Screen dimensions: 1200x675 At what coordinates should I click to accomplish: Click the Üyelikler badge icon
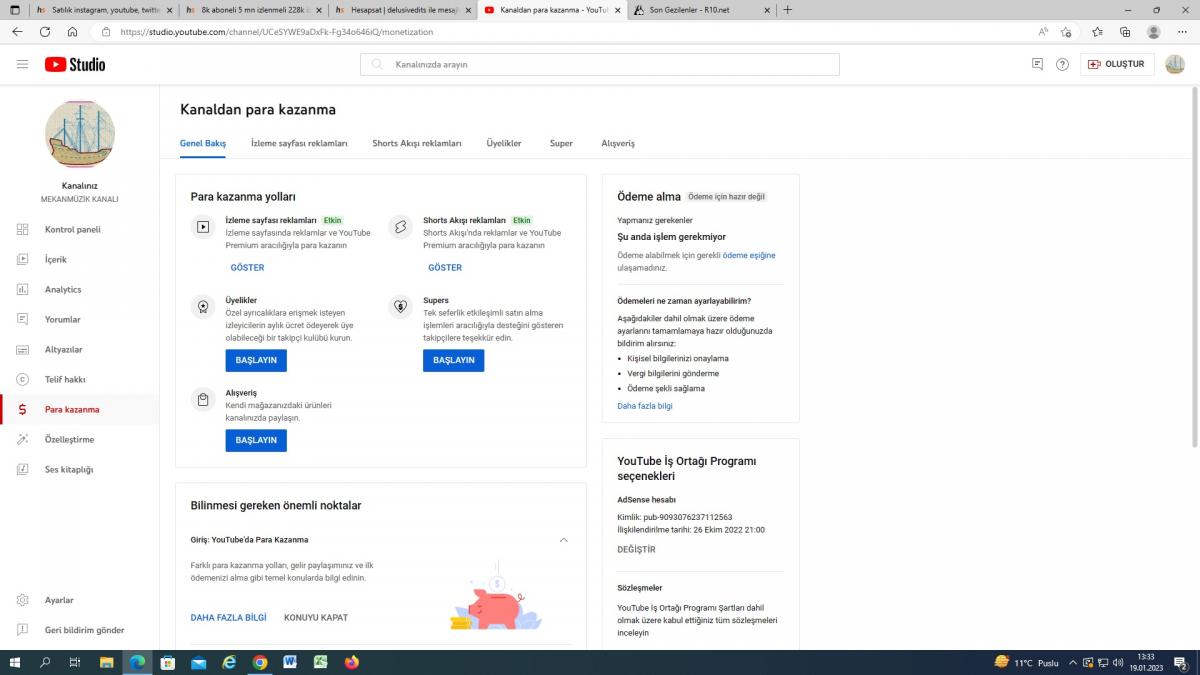click(203, 307)
